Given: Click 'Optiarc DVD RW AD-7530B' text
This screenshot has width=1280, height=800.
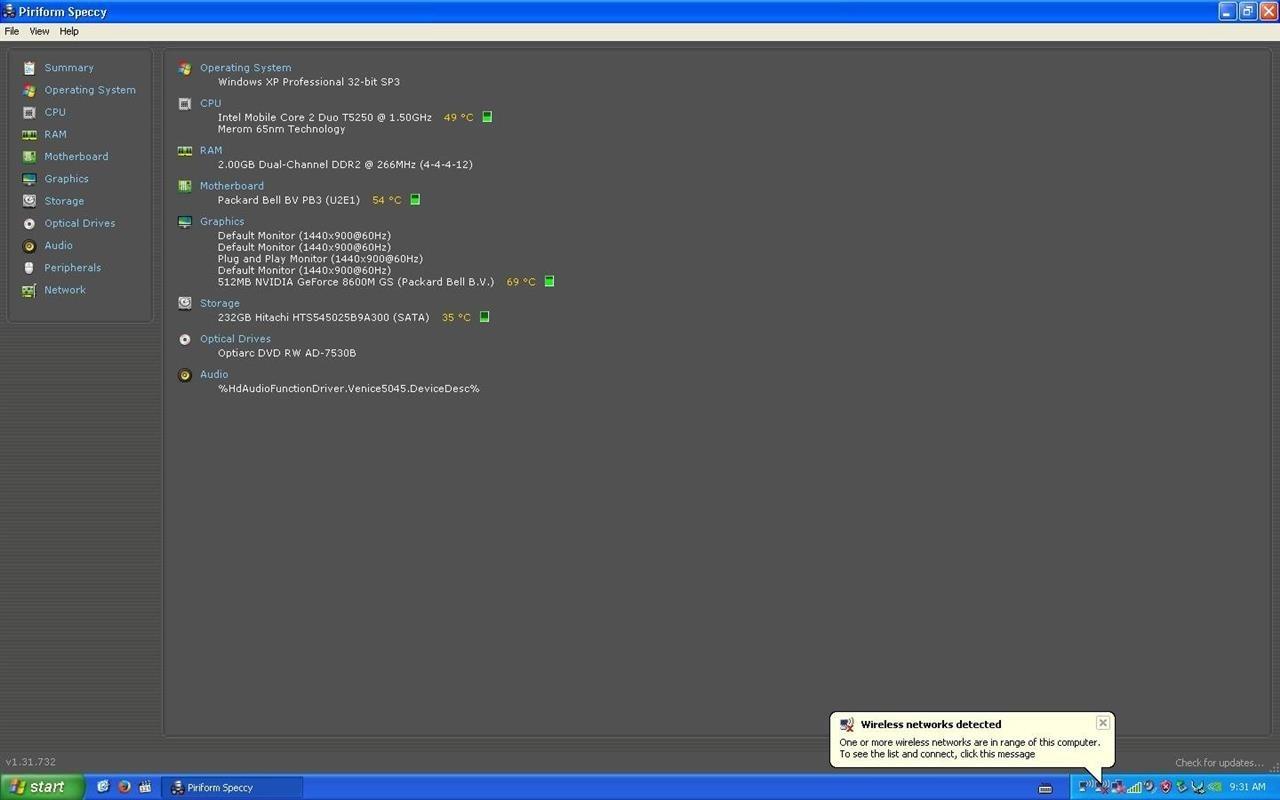Looking at the screenshot, I should (287, 353).
